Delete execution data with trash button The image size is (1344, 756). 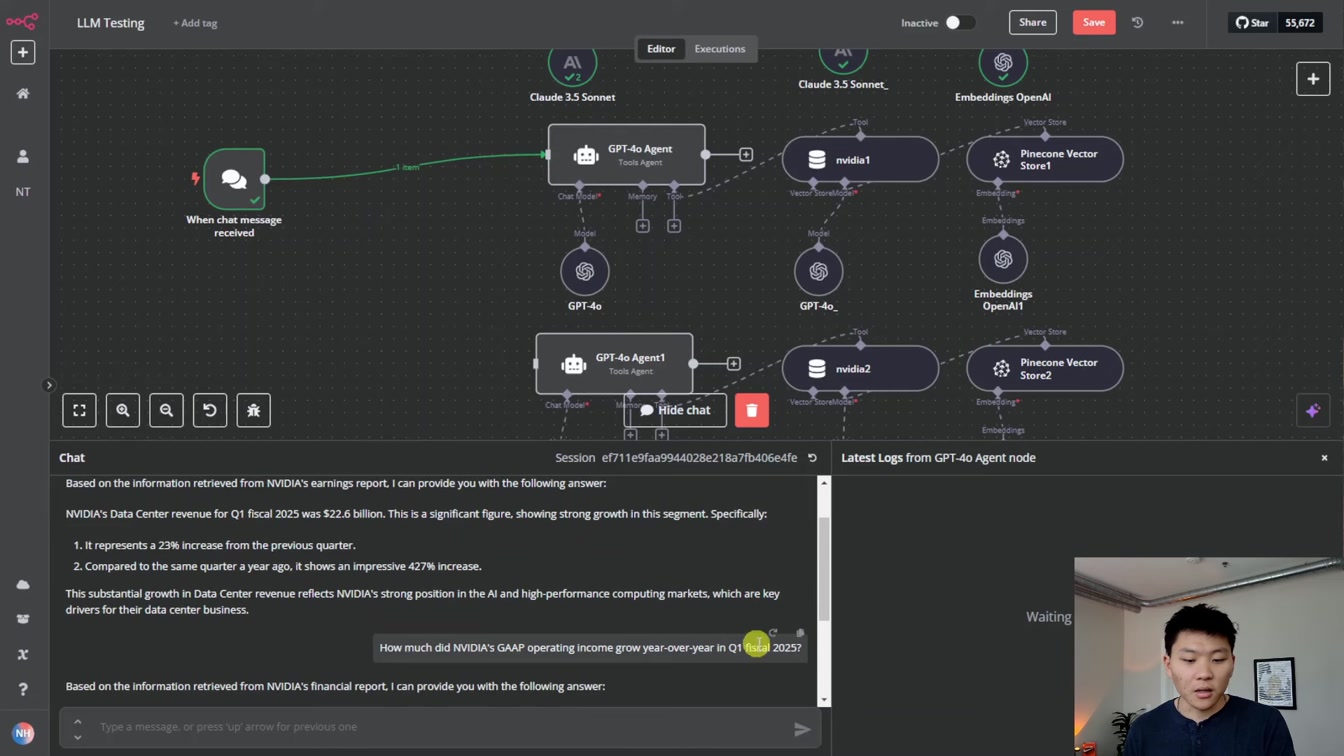pos(752,410)
